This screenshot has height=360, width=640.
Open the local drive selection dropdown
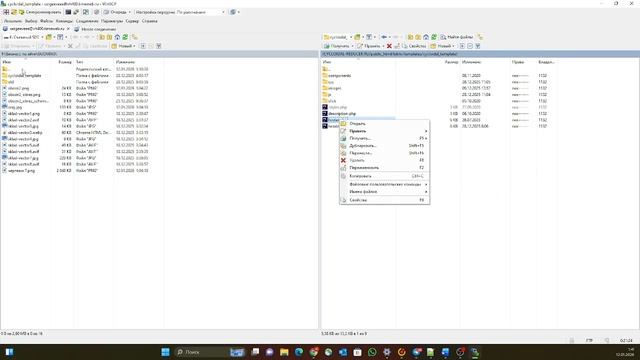[24, 37]
